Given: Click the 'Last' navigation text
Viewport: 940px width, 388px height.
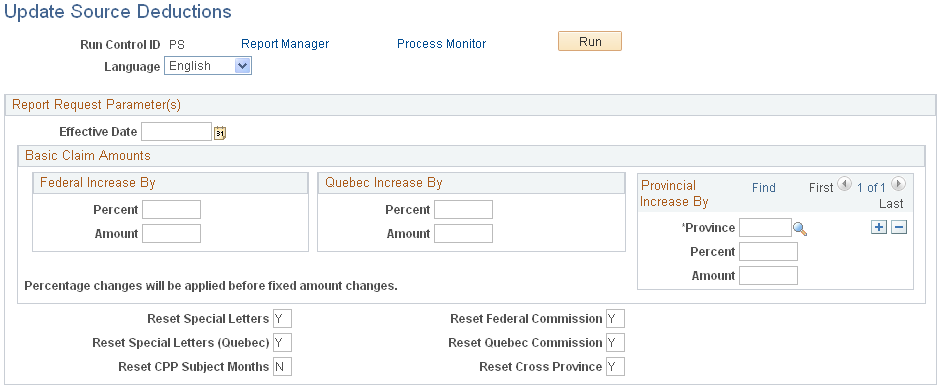Looking at the screenshot, I should [891, 204].
